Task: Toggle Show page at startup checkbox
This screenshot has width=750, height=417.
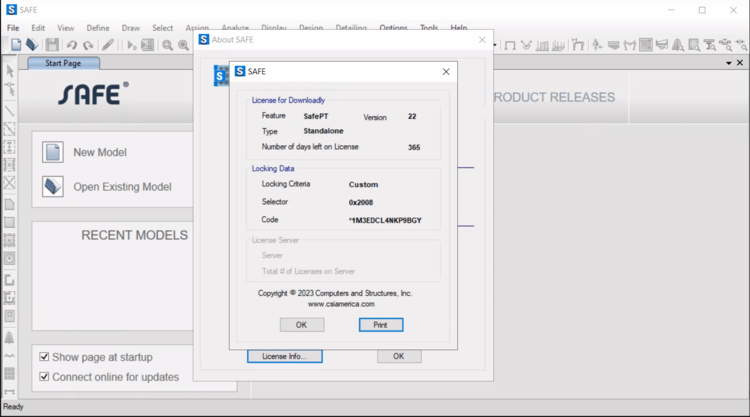Action: (x=44, y=357)
